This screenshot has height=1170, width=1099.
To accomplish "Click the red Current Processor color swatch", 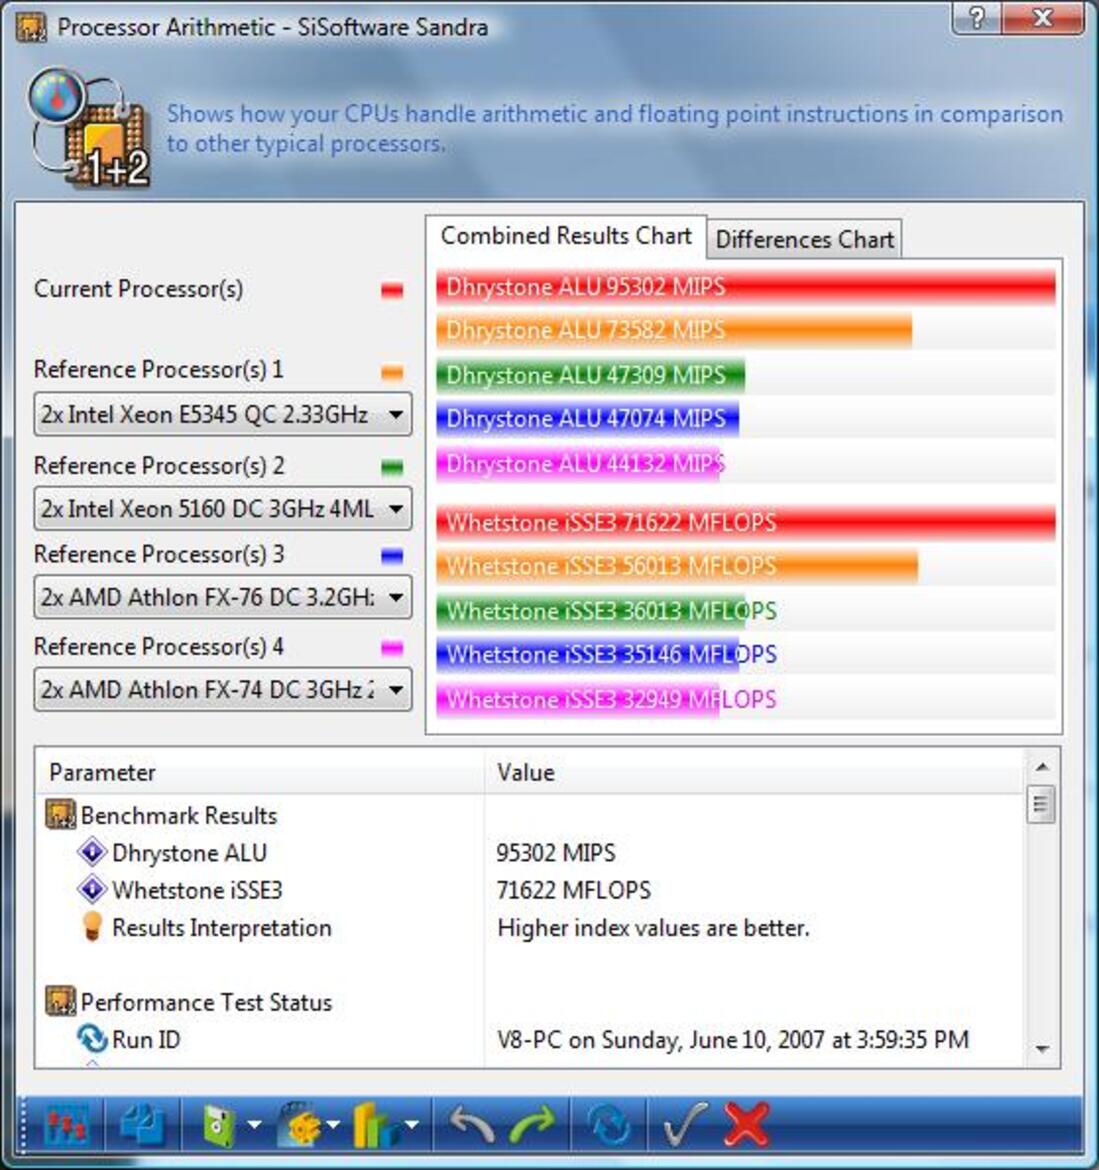I will [x=392, y=290].
